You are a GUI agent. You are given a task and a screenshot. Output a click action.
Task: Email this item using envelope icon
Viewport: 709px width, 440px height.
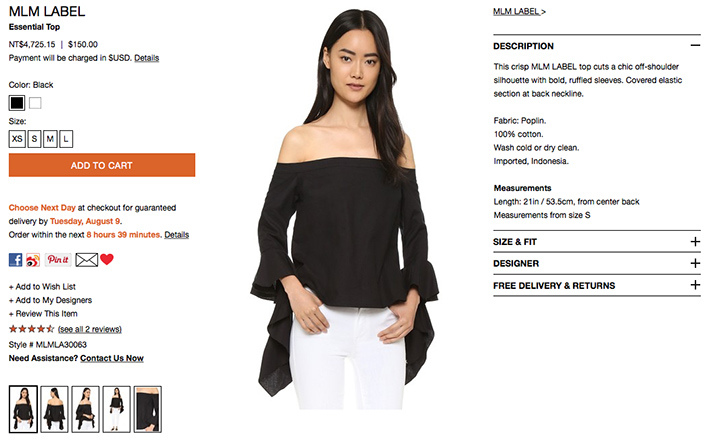click(86, 260)
